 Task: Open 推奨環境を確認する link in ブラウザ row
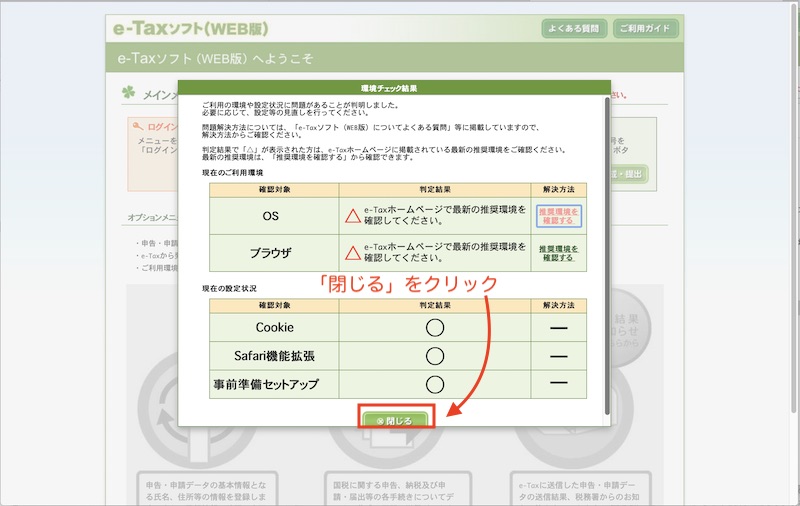coord(559,254)
